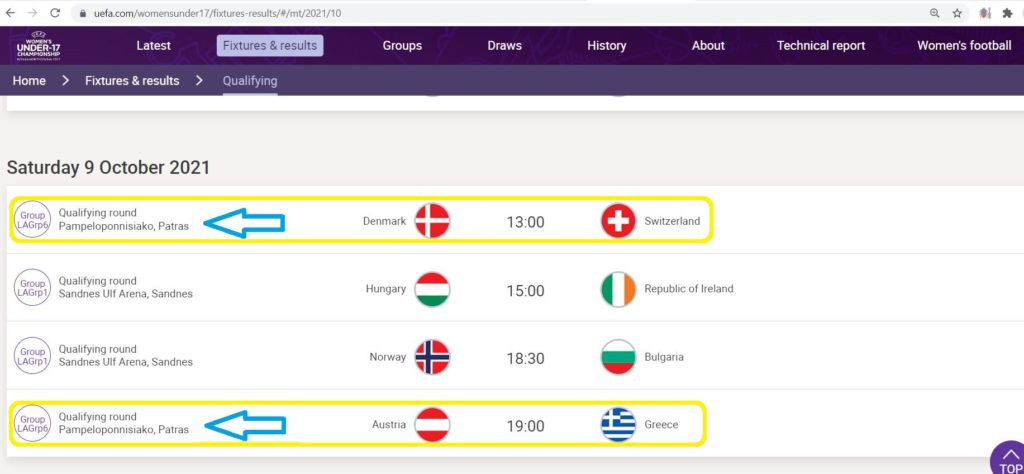1024x474 pixels.
Task: Jump to top with TOP button
Action: 1008,459
